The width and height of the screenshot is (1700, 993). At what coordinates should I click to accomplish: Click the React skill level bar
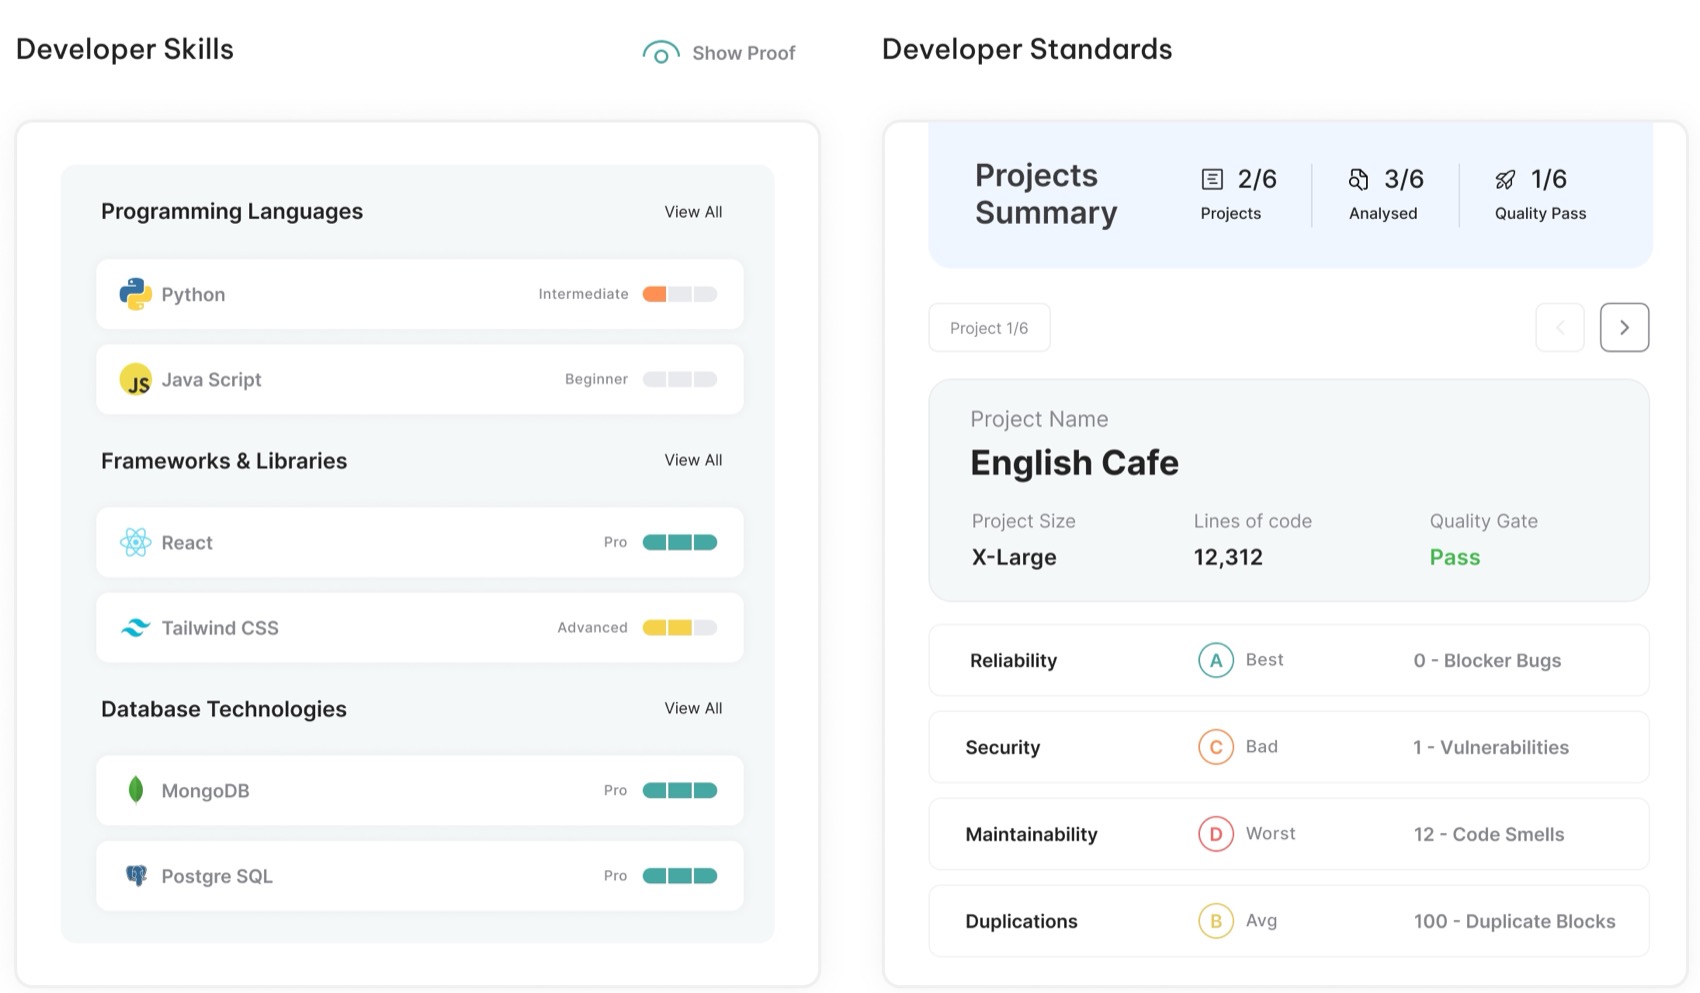pyautogui.click(x=680, y=542)
